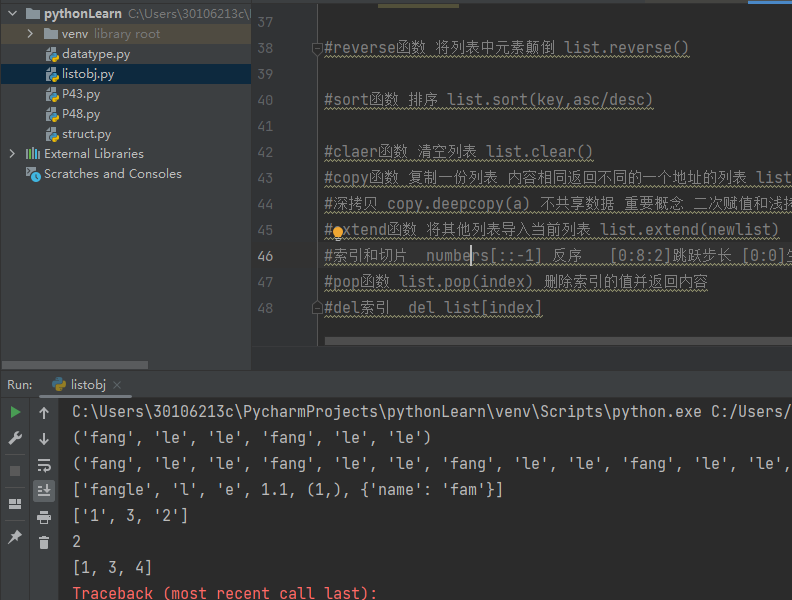Click the Print output icon
Viewport: 792px width, 600px height.
[x=44, y=517]
